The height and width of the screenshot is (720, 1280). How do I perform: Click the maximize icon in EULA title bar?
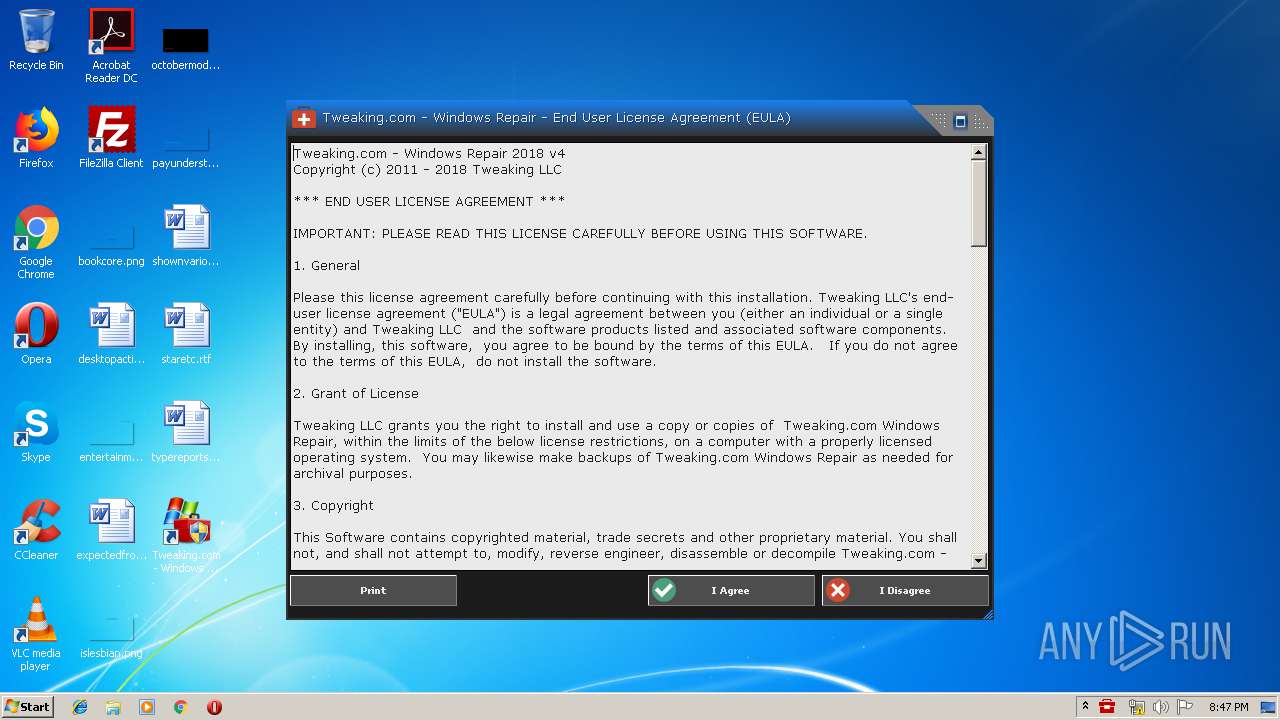pos(960,121)
